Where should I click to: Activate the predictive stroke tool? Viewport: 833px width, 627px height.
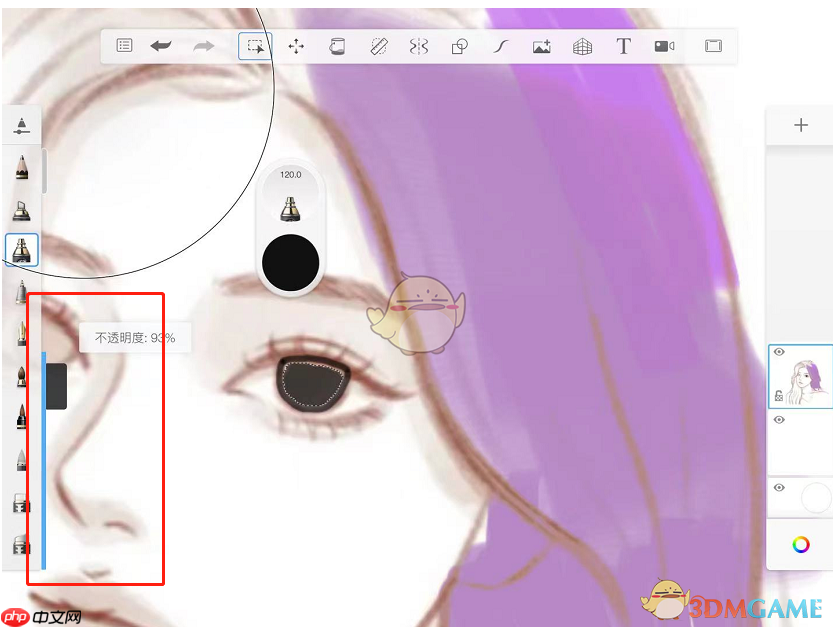point(500,46)
